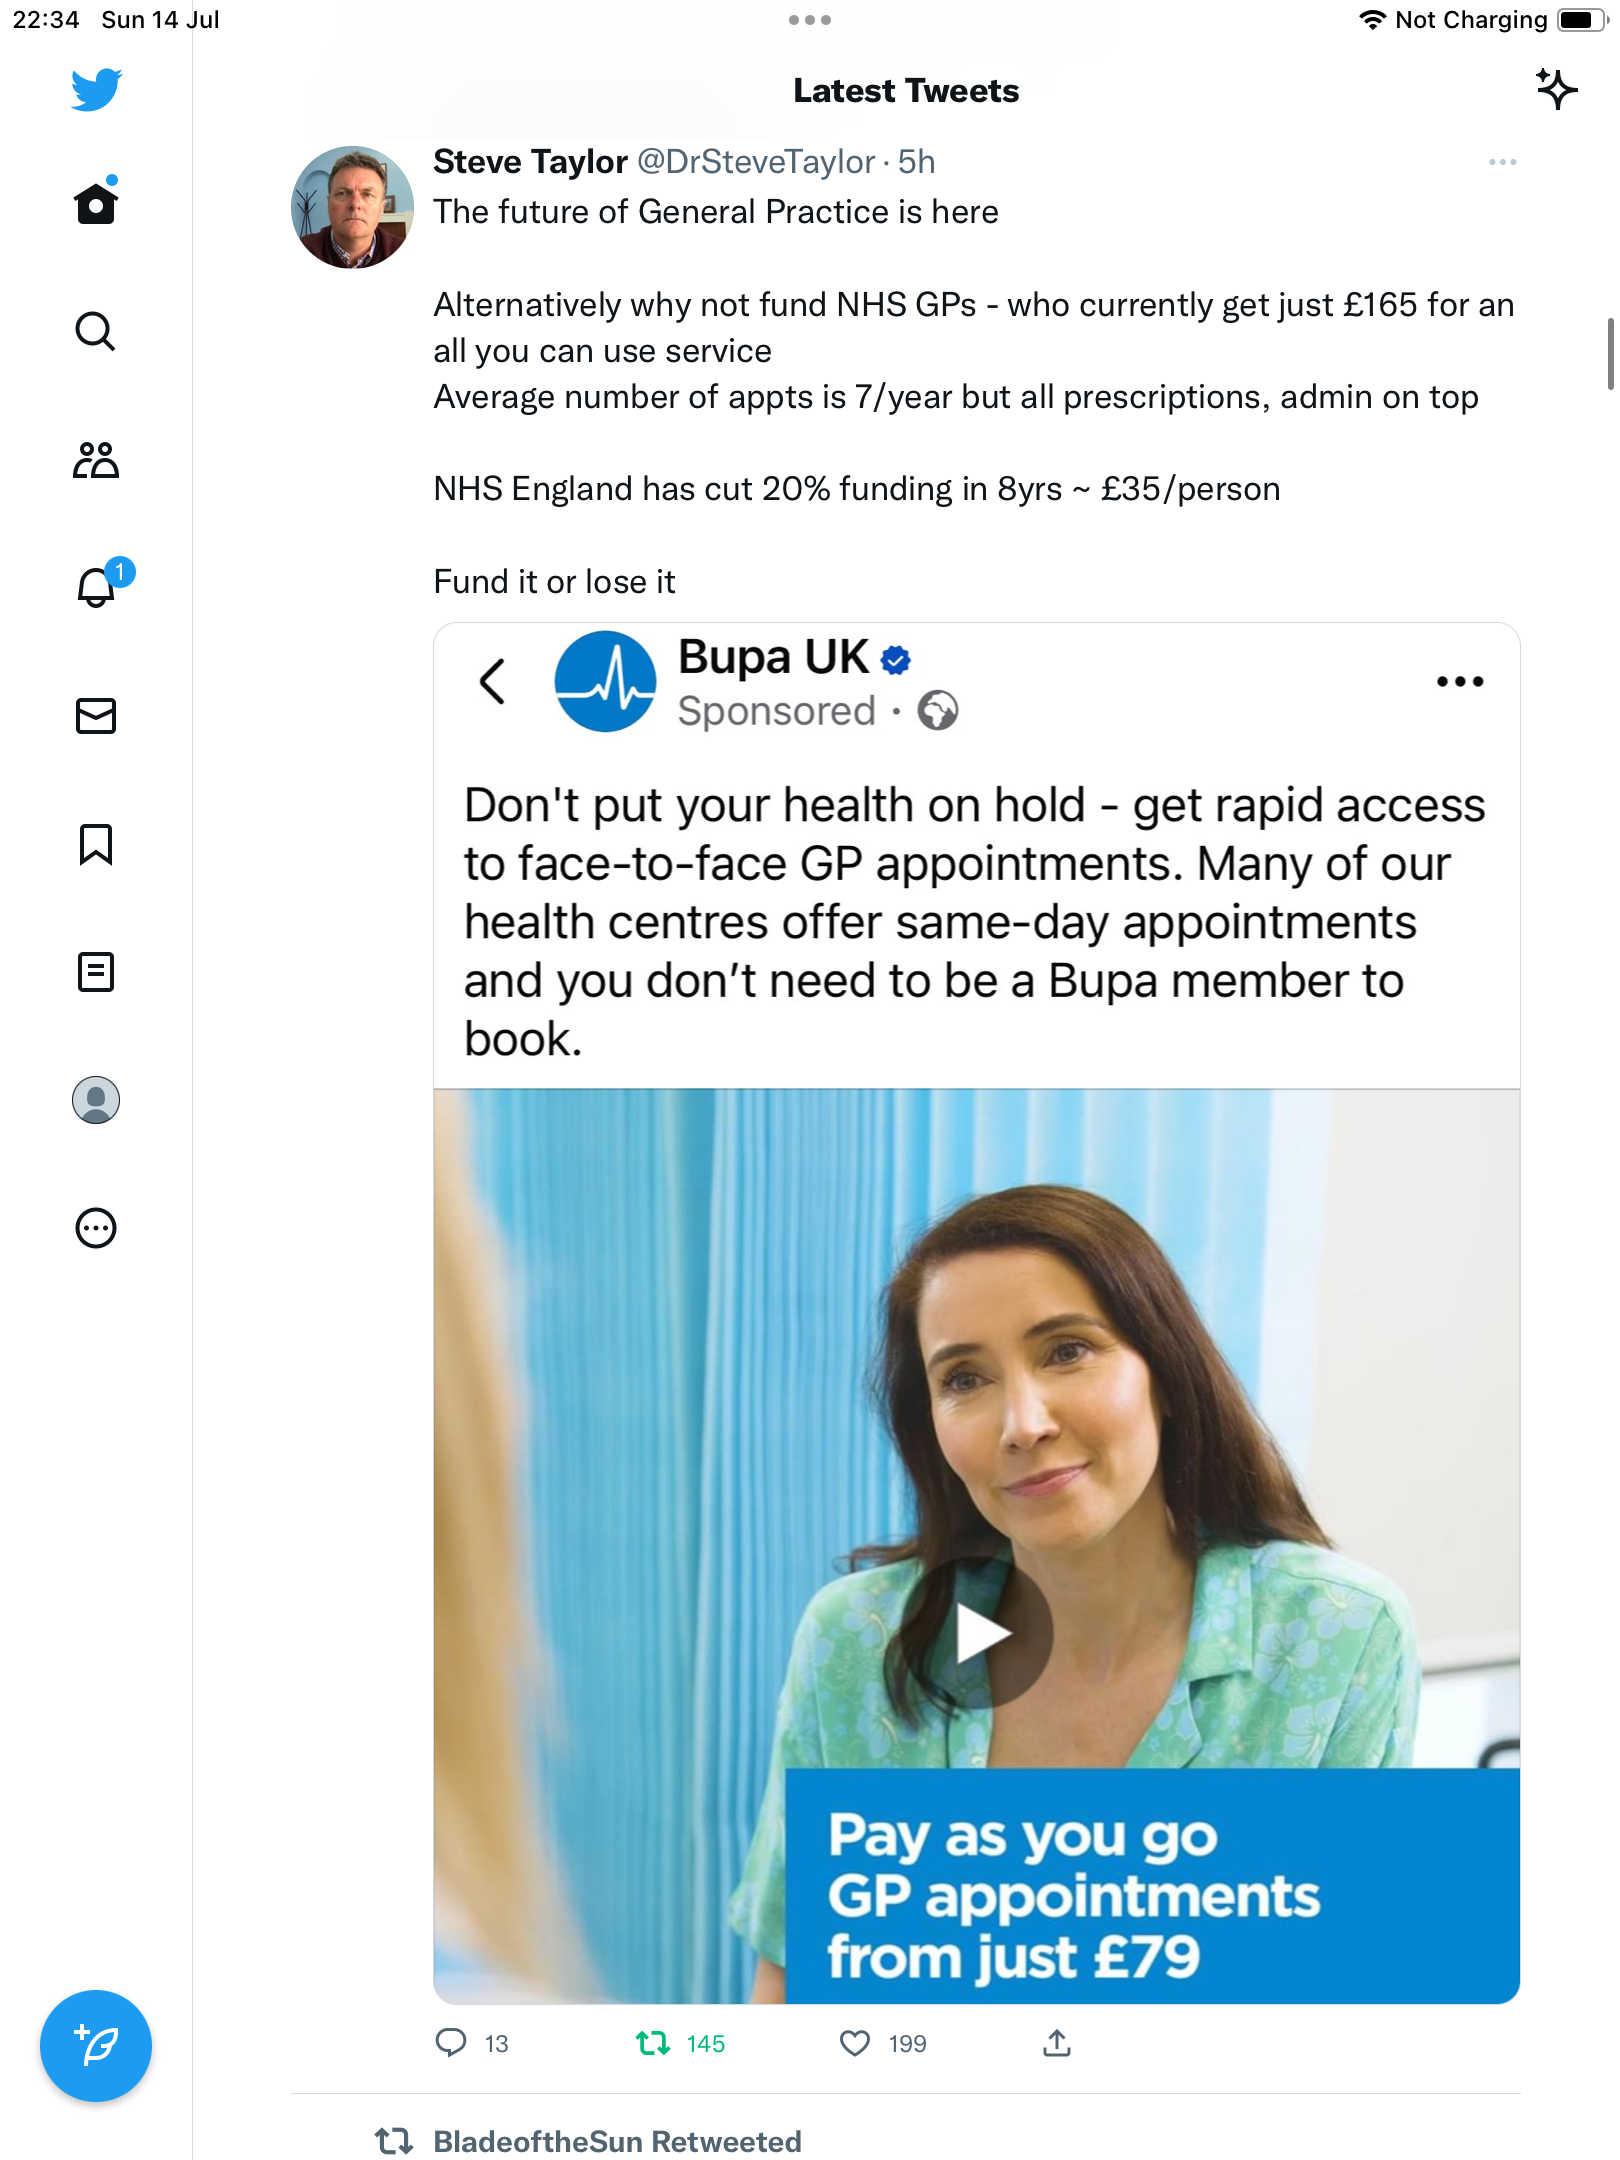
Task: Open Lists icon in sidebar
Action: pyautogui.click(x=96, y=972)
